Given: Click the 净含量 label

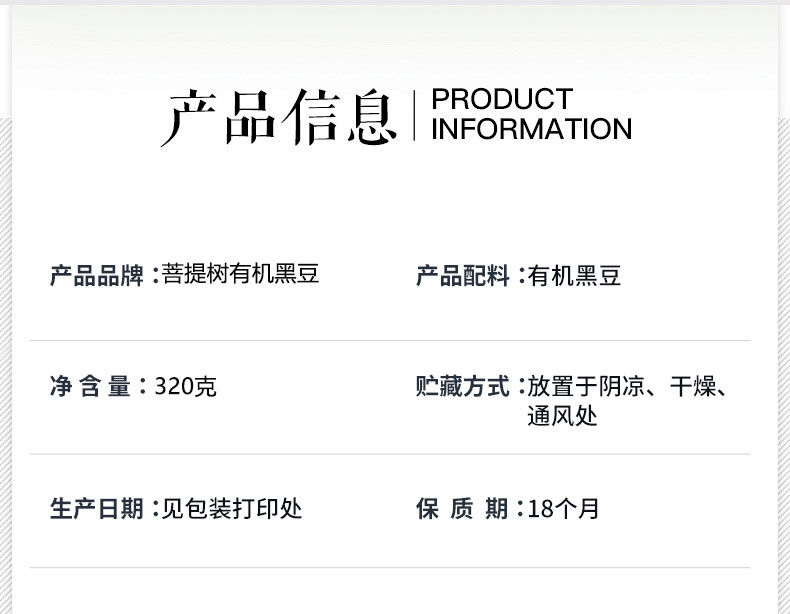Looking at the screenshot, I should [90, 386].
